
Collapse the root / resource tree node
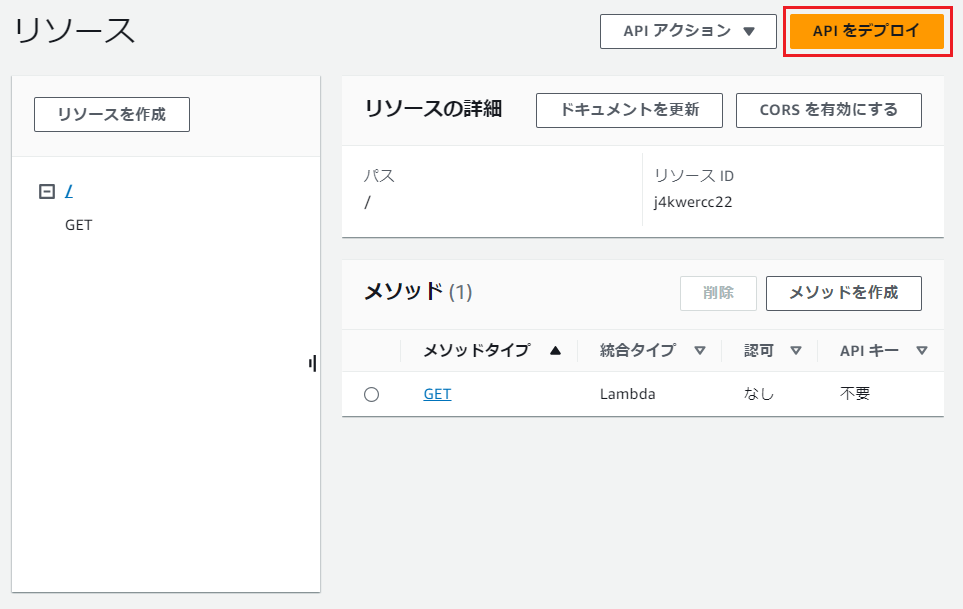pos(47,192)
